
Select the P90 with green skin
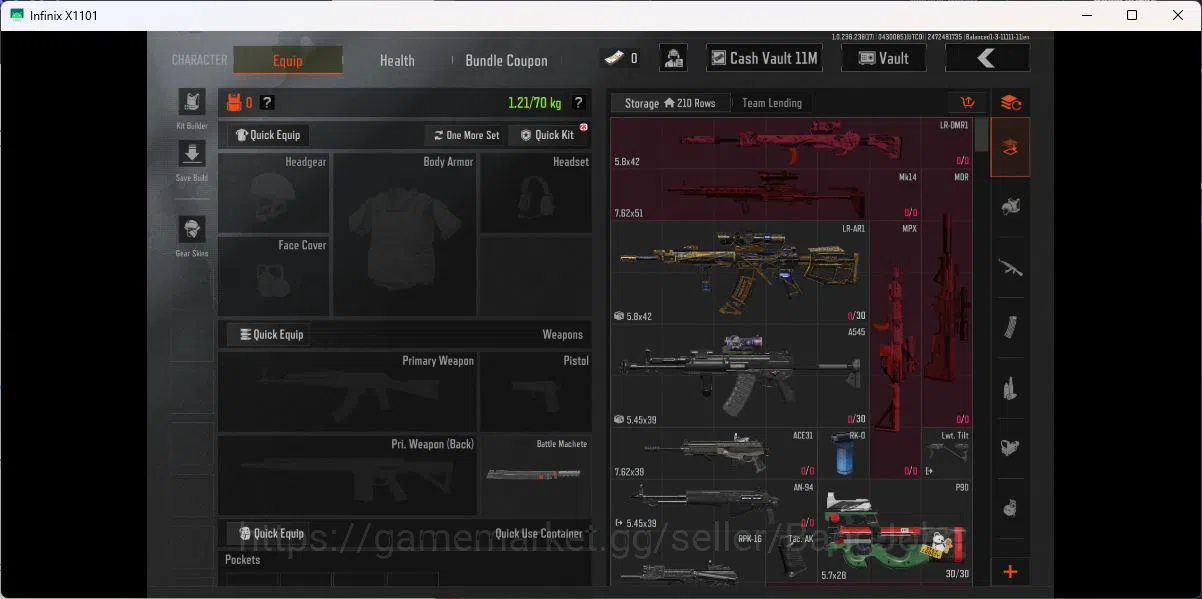click(895, 531)
